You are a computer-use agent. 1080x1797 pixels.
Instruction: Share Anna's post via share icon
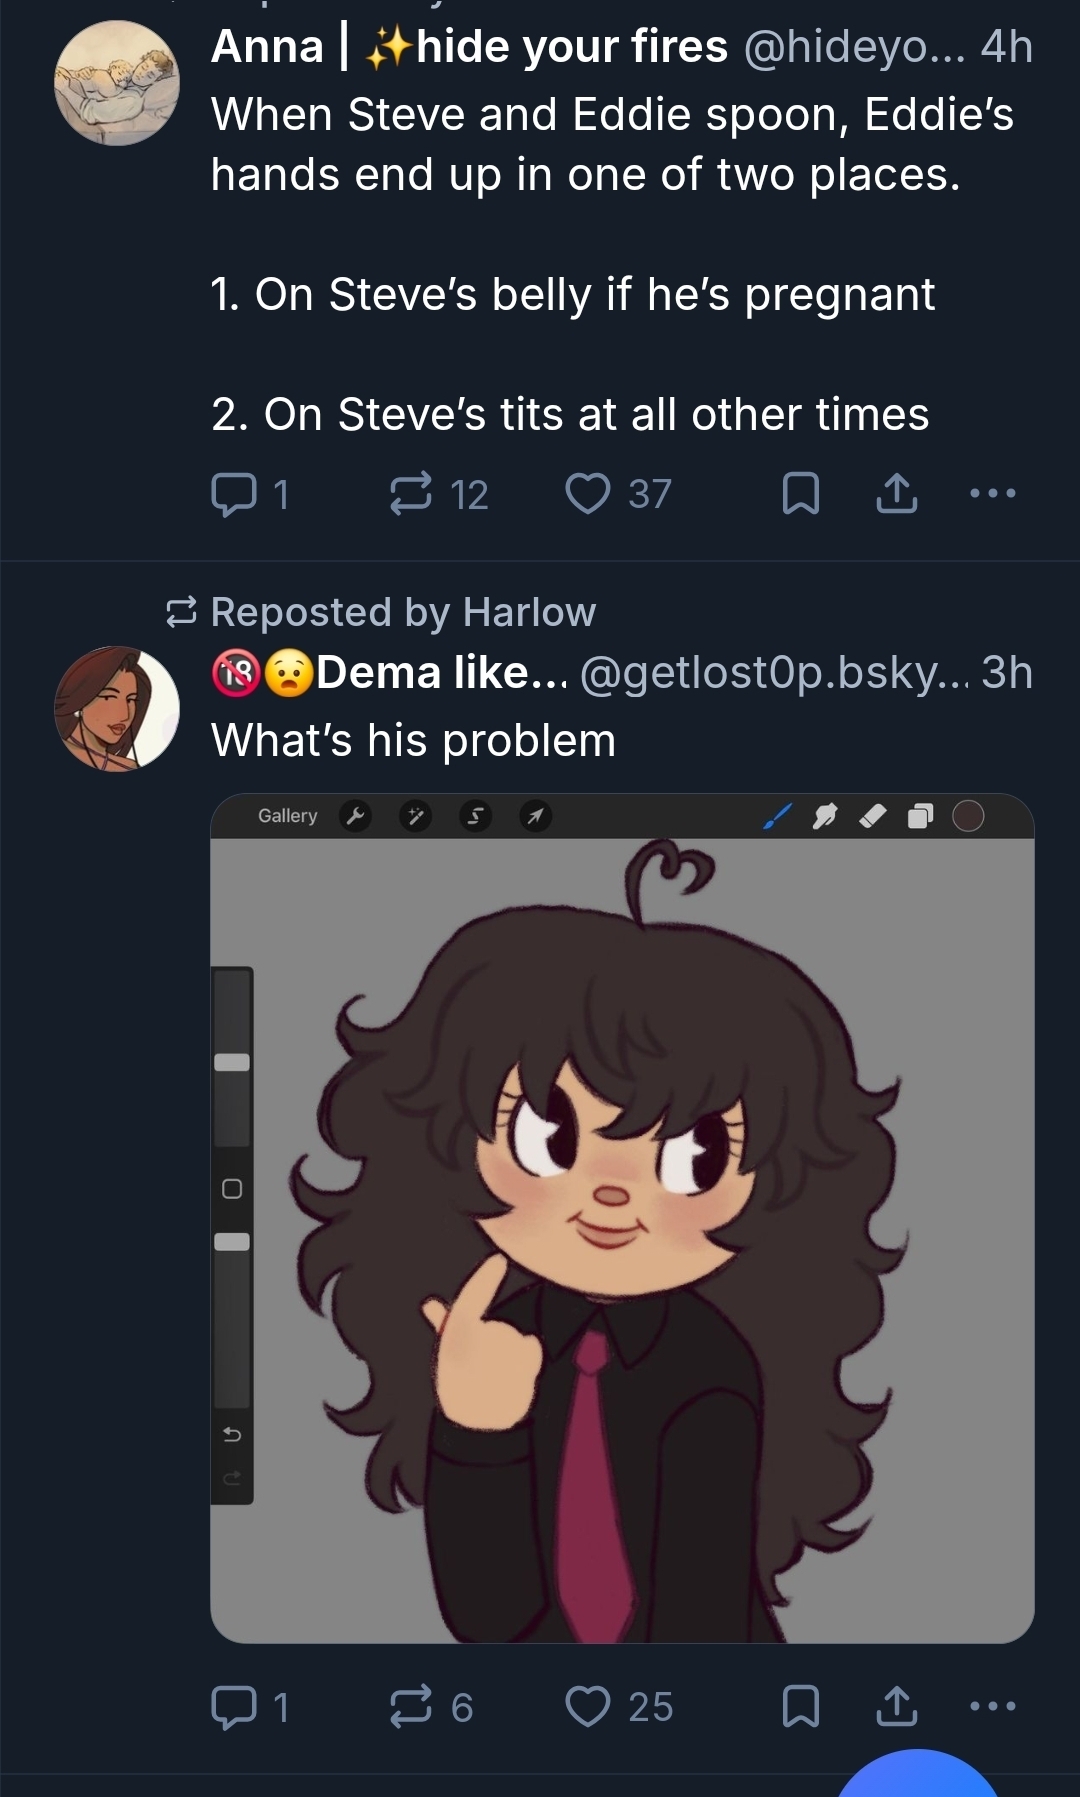896,494
